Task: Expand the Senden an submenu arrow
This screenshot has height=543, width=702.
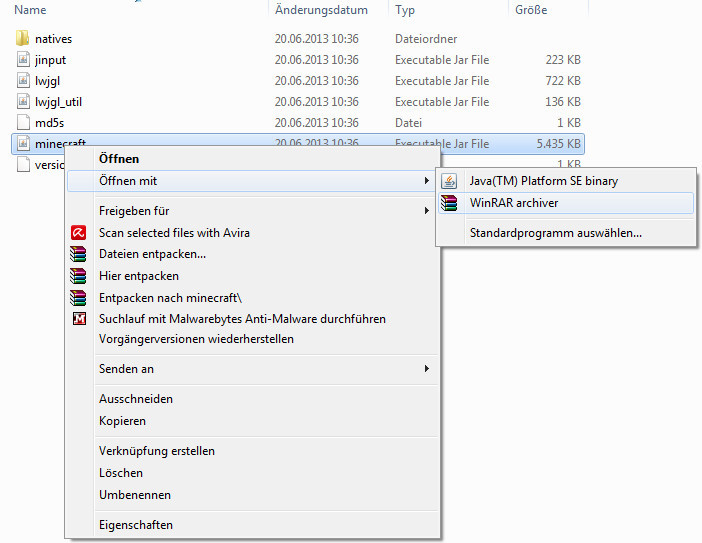Action: 427,369
